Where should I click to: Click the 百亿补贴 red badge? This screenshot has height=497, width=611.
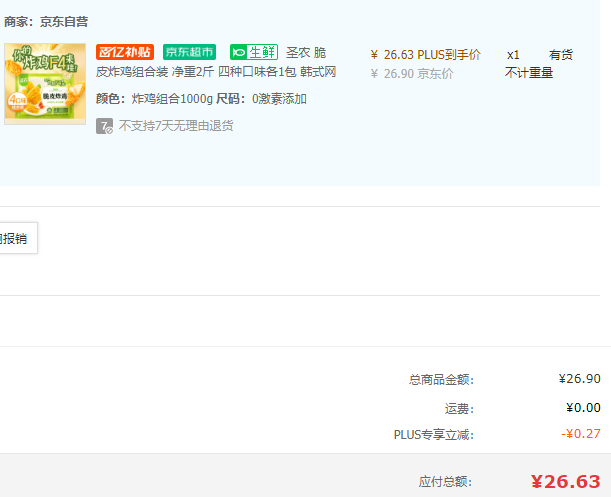(x=125, y=52)
